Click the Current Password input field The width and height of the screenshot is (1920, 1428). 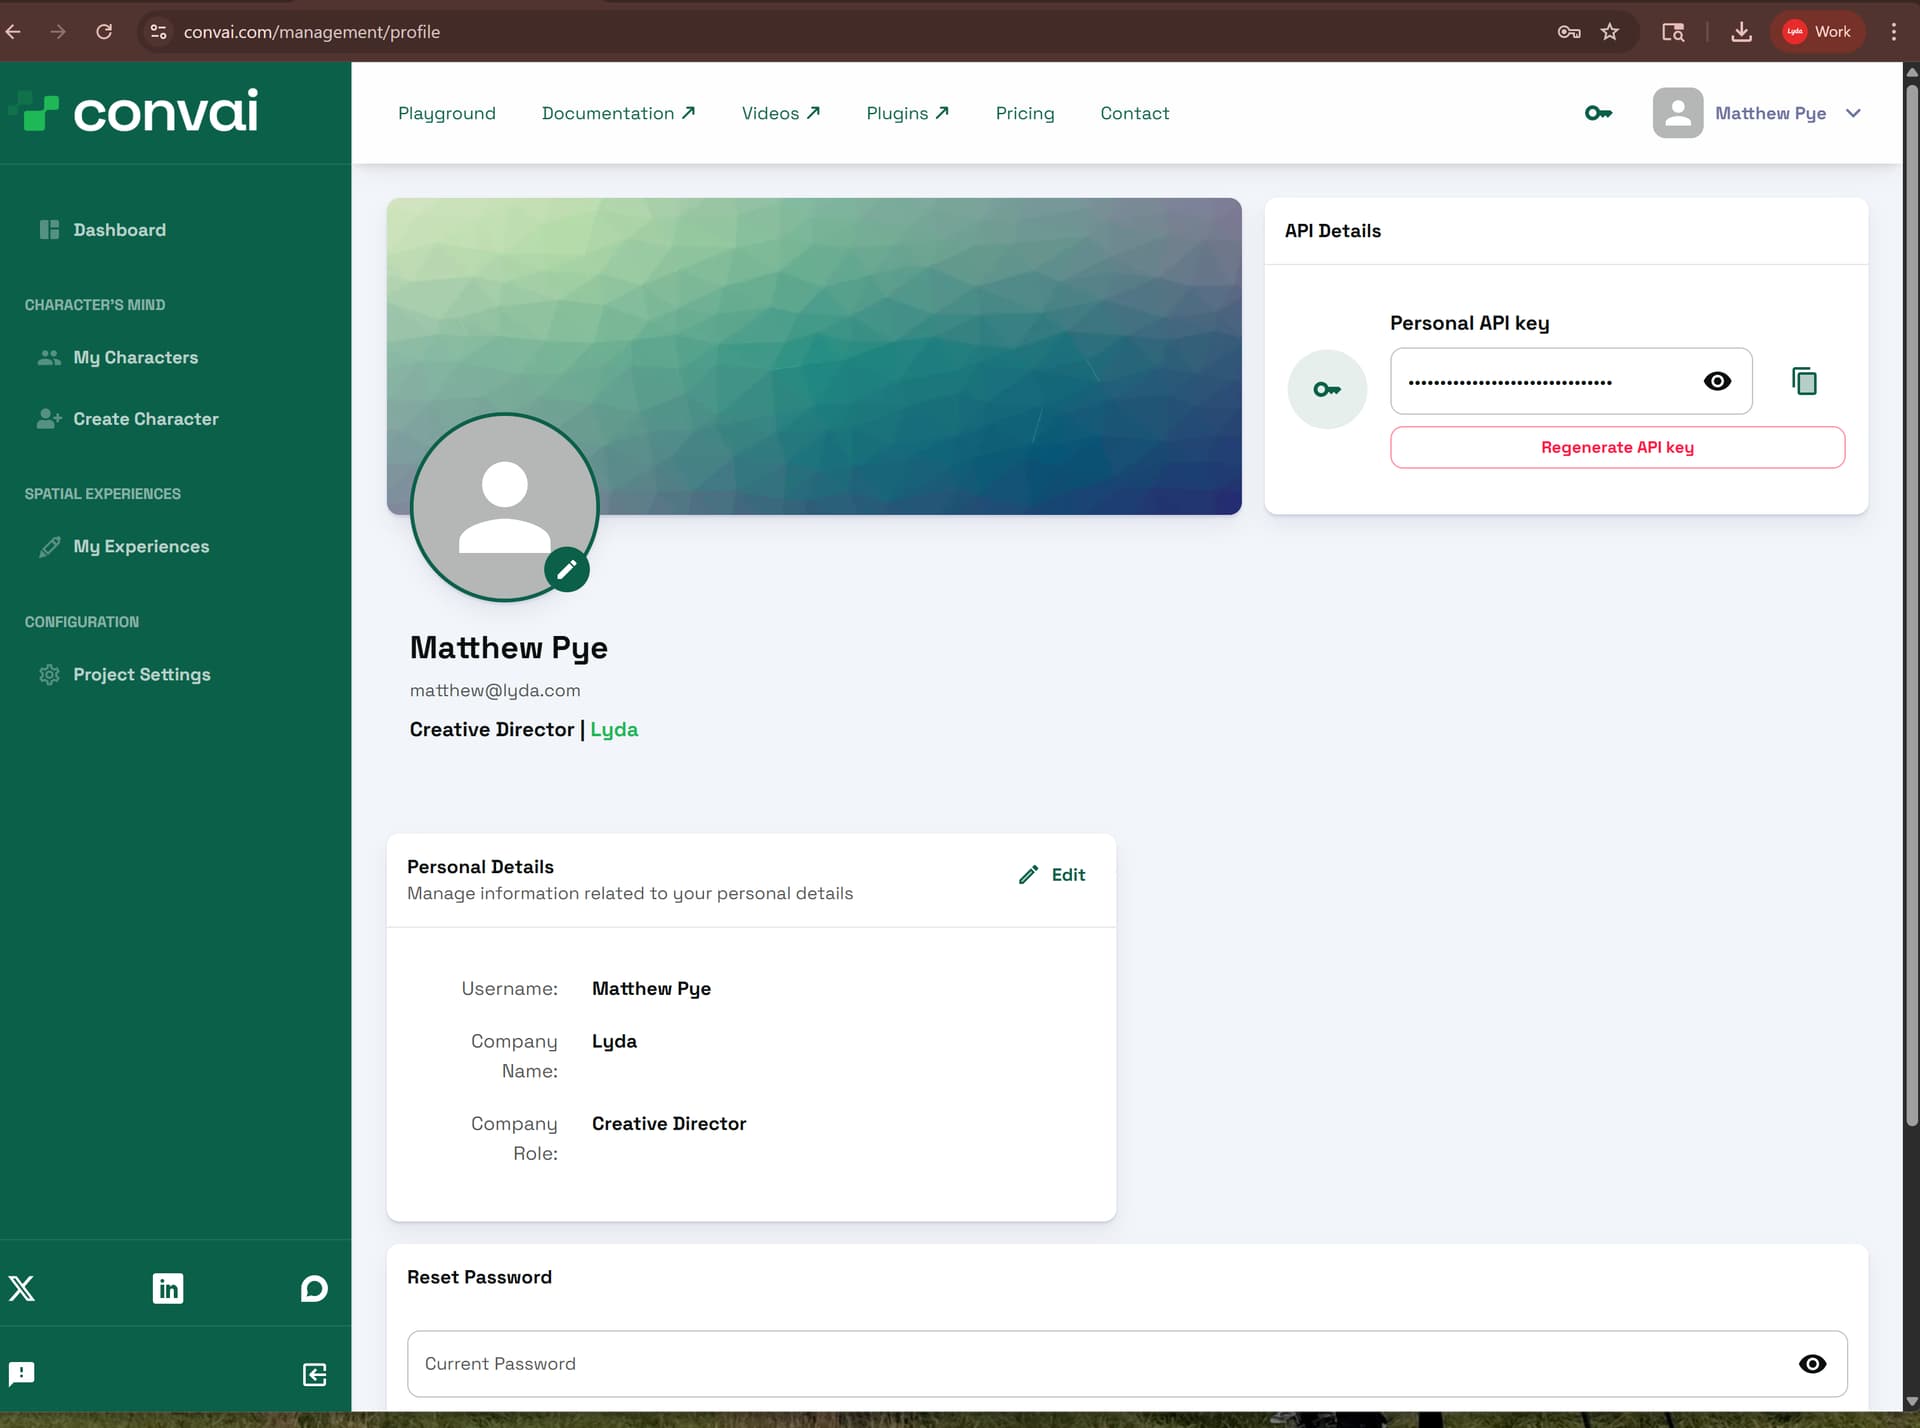pos(1100,1364)
